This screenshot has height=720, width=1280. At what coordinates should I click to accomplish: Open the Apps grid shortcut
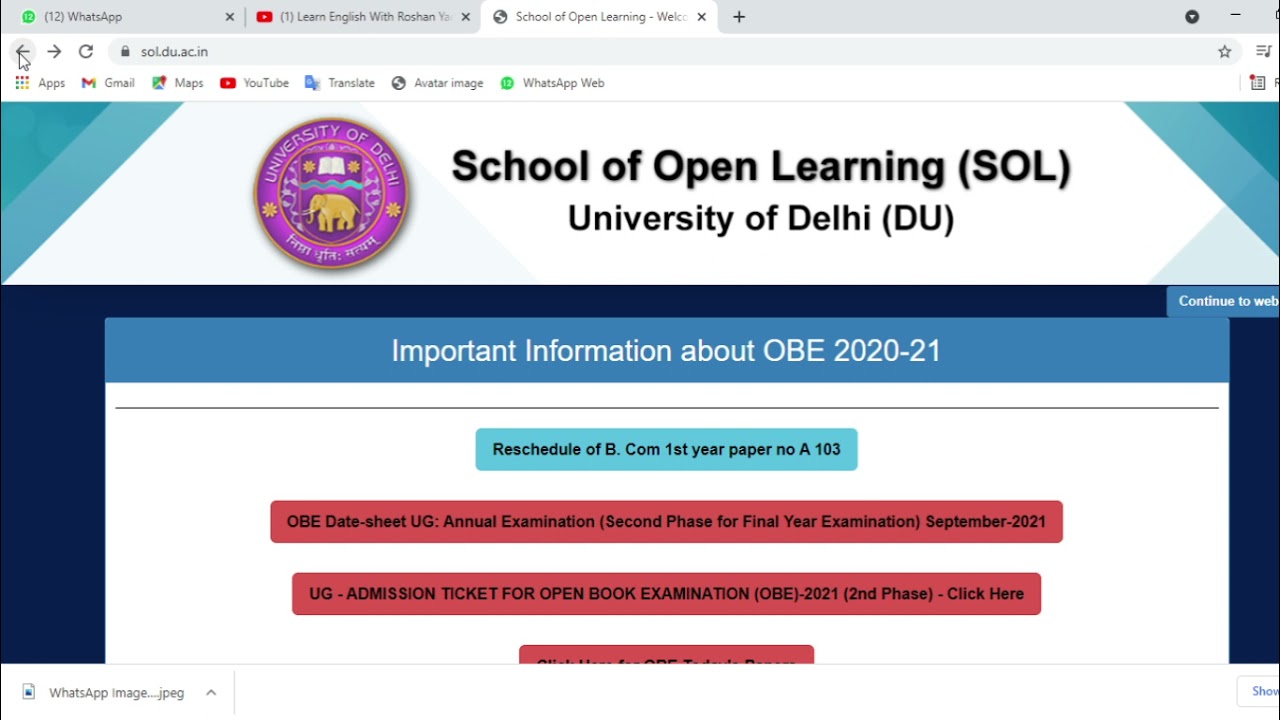click(x=40, y=83)
